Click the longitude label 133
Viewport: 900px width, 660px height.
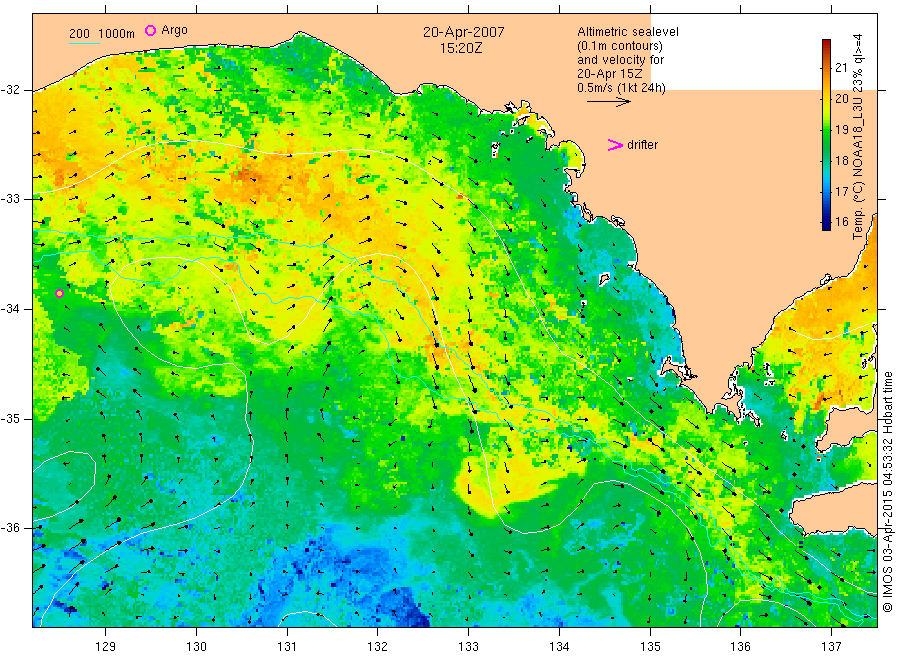coord(468,647)
